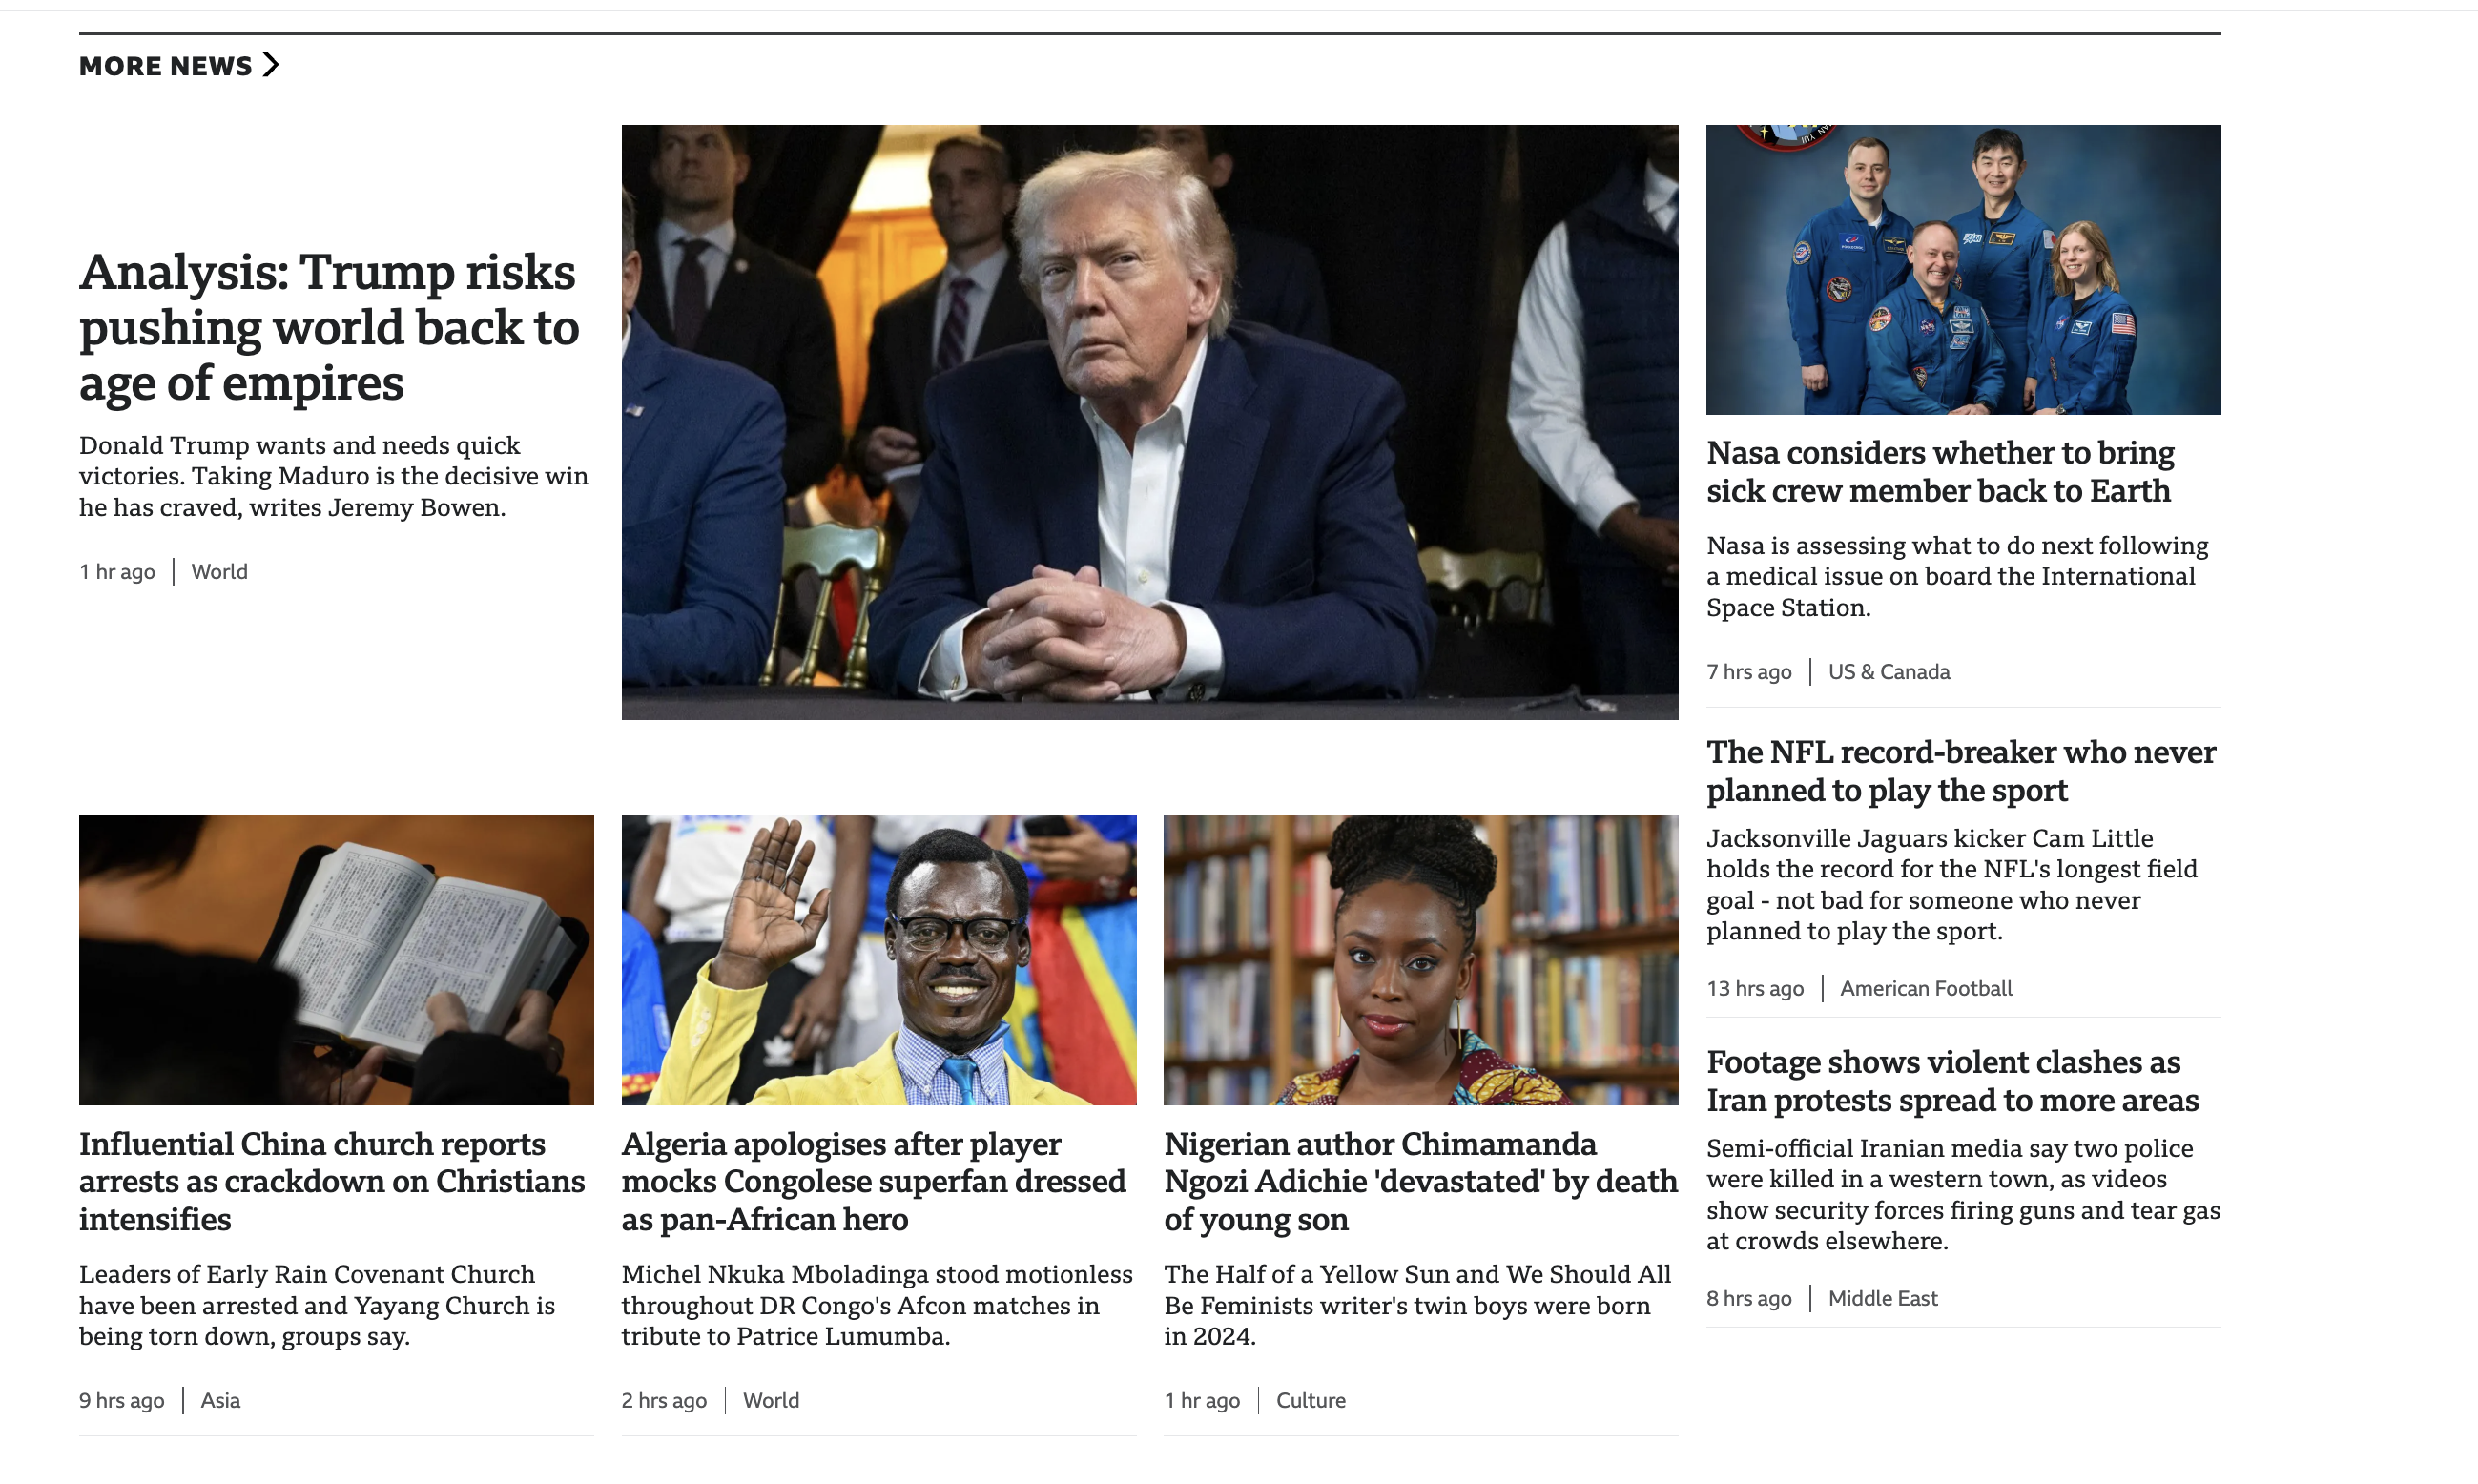2478x1484 pixels.
Task: Click the Nasa crew group photo
Action: (1962, 270)
